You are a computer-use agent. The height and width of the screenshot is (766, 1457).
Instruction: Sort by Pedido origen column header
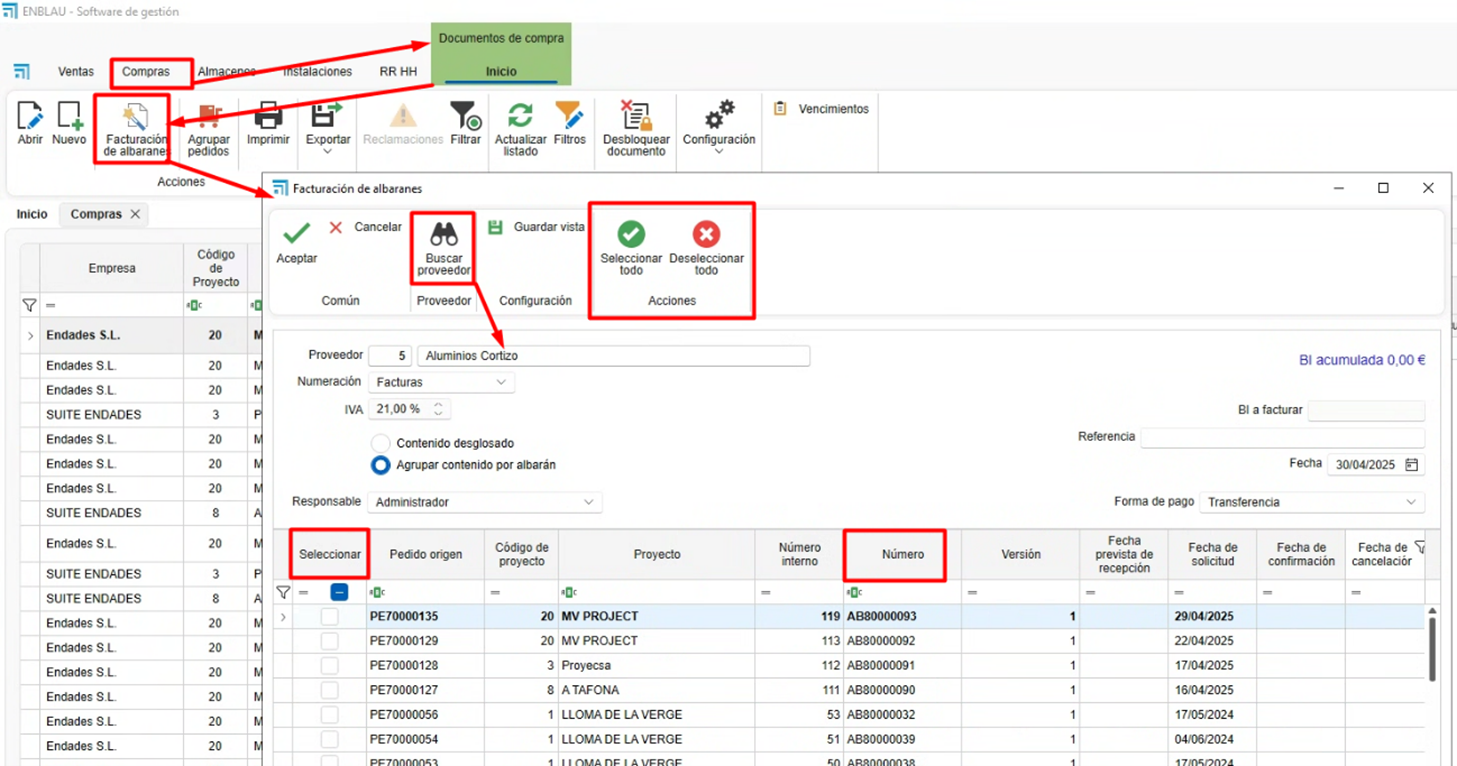point(426,554)
